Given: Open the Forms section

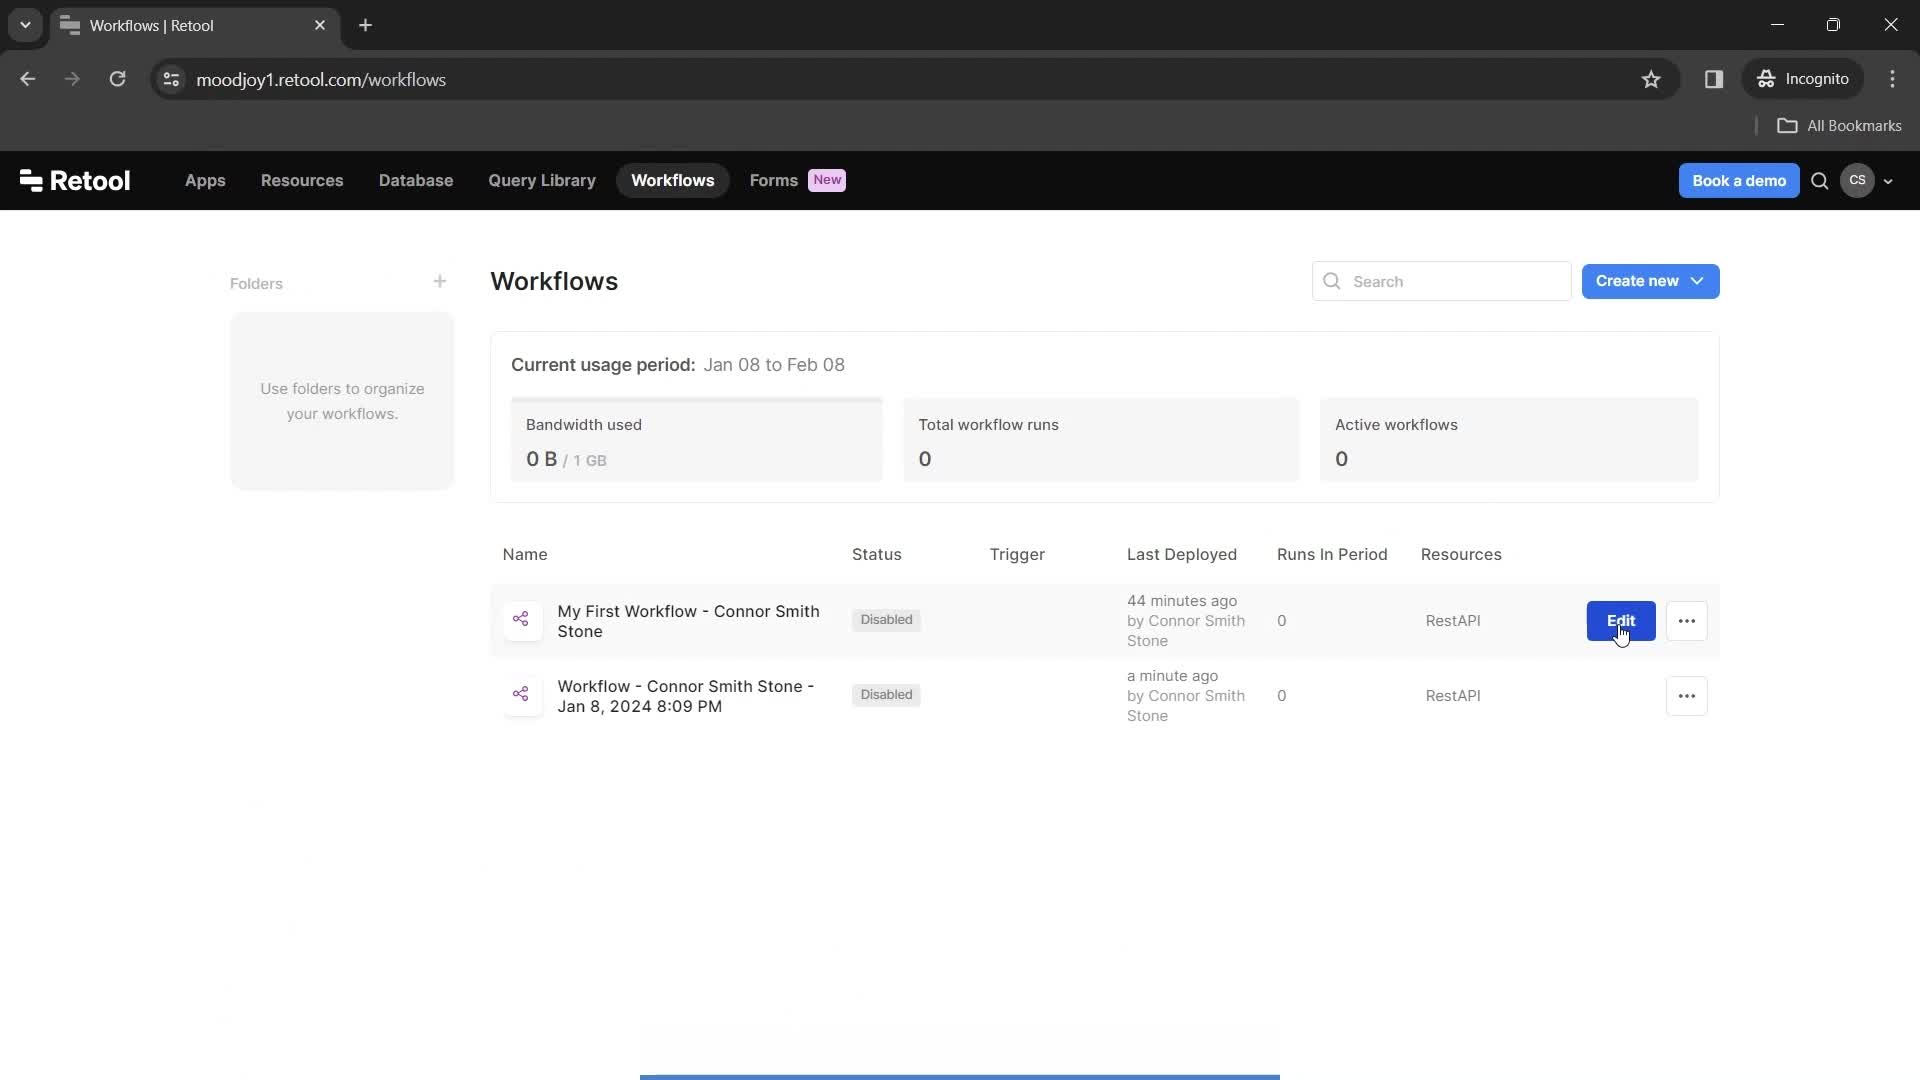Looking at the screenshot, I should click(x=774, y=181).
